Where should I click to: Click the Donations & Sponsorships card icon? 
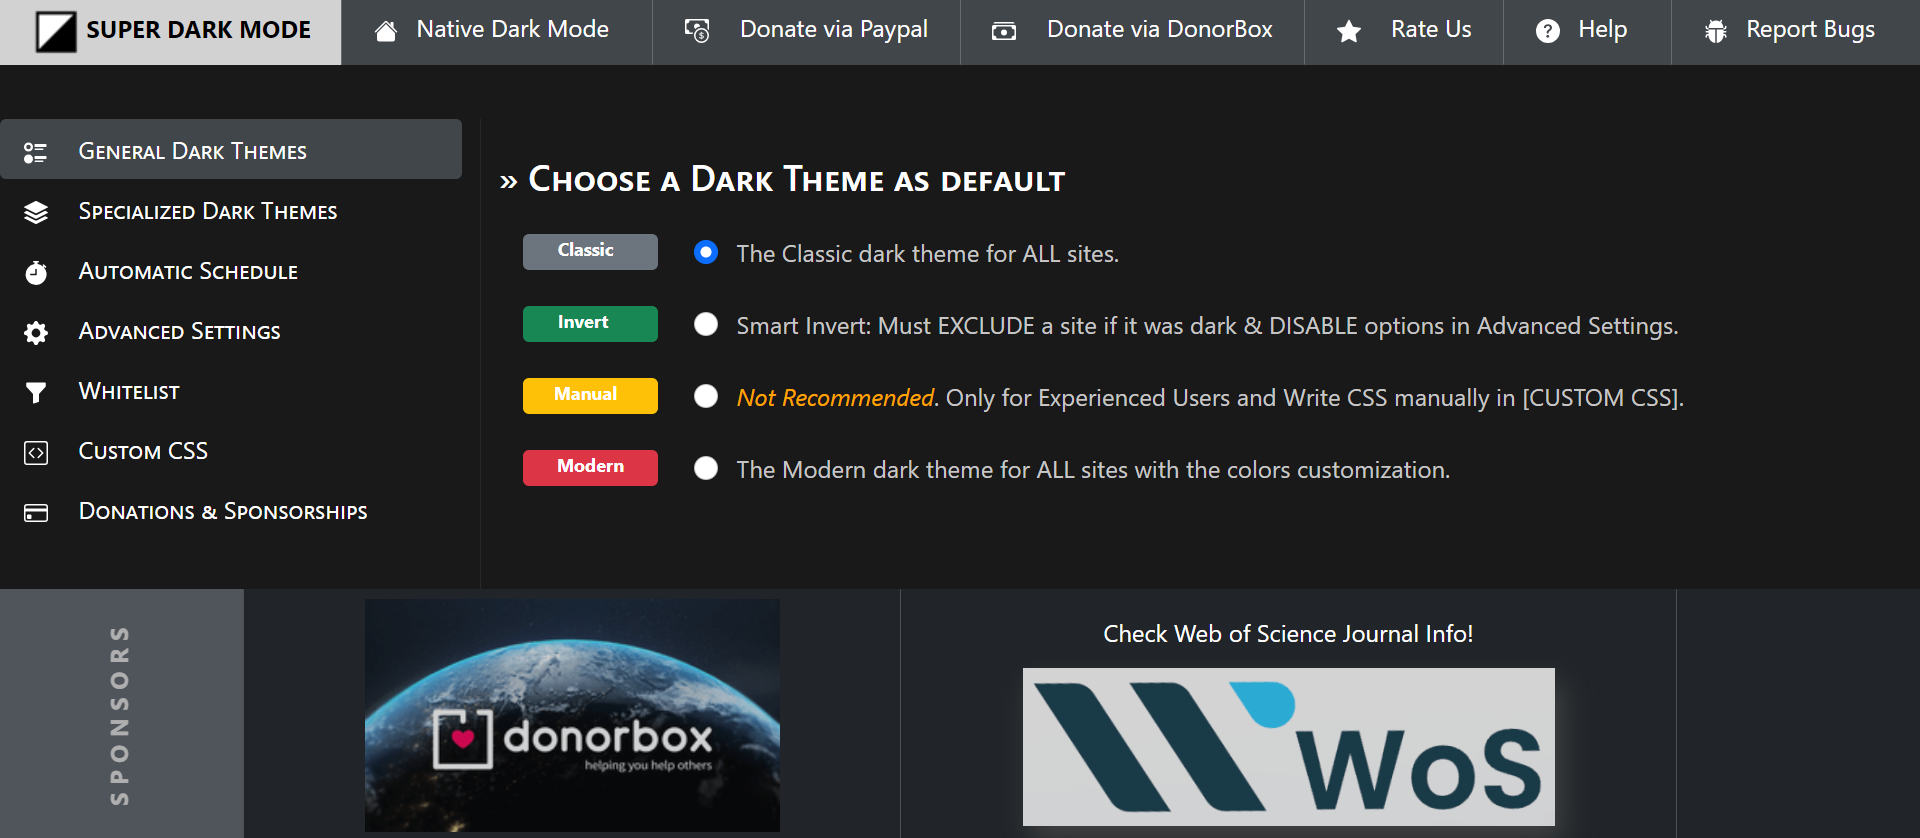click(x=36, y=512)
